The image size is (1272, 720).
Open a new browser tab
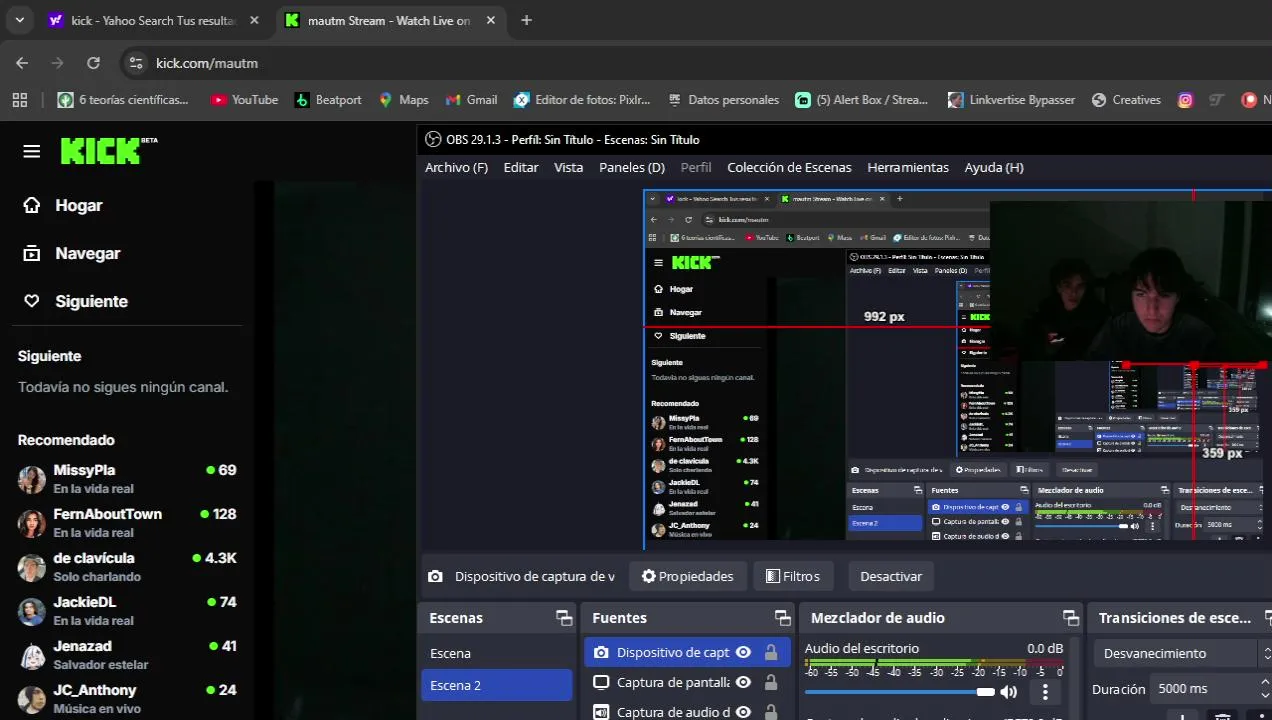pyautogui.click(x=527, y=20)
